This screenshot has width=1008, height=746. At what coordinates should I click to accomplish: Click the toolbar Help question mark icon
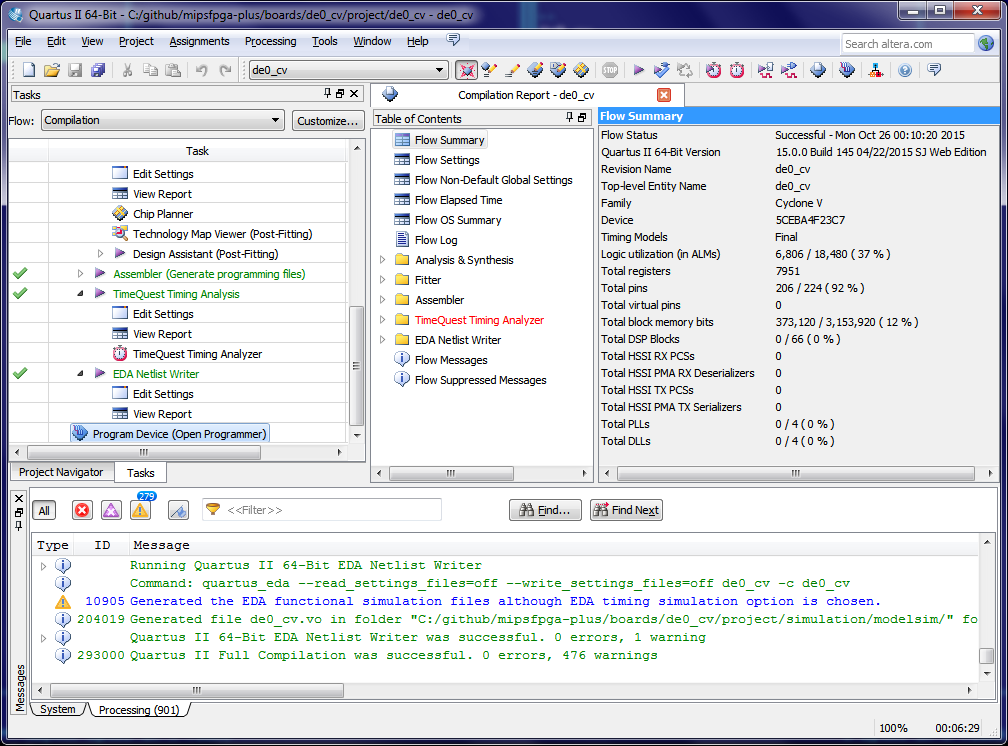[x=905, y=70]
